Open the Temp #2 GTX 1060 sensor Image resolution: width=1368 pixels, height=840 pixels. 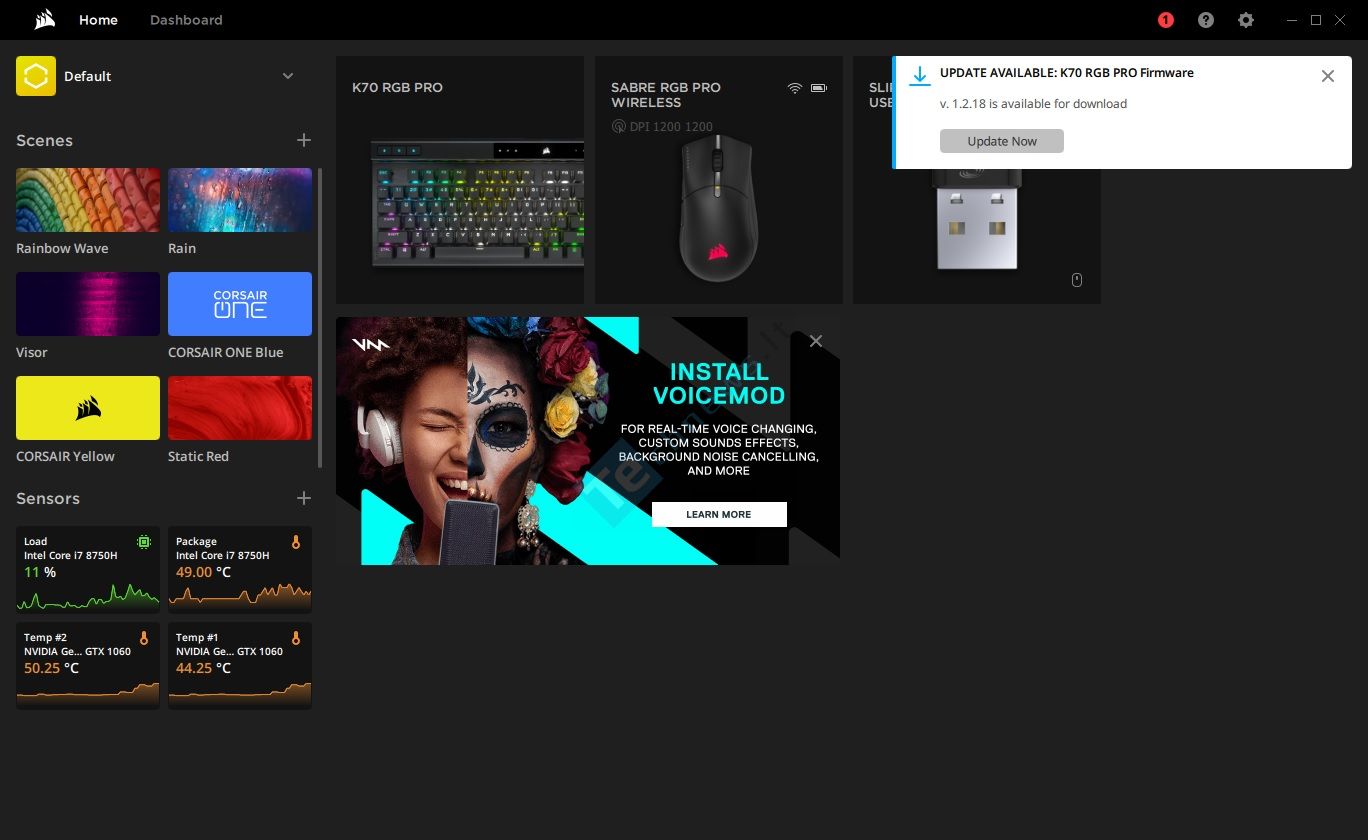pyautogui.click(x=88, y=665)
